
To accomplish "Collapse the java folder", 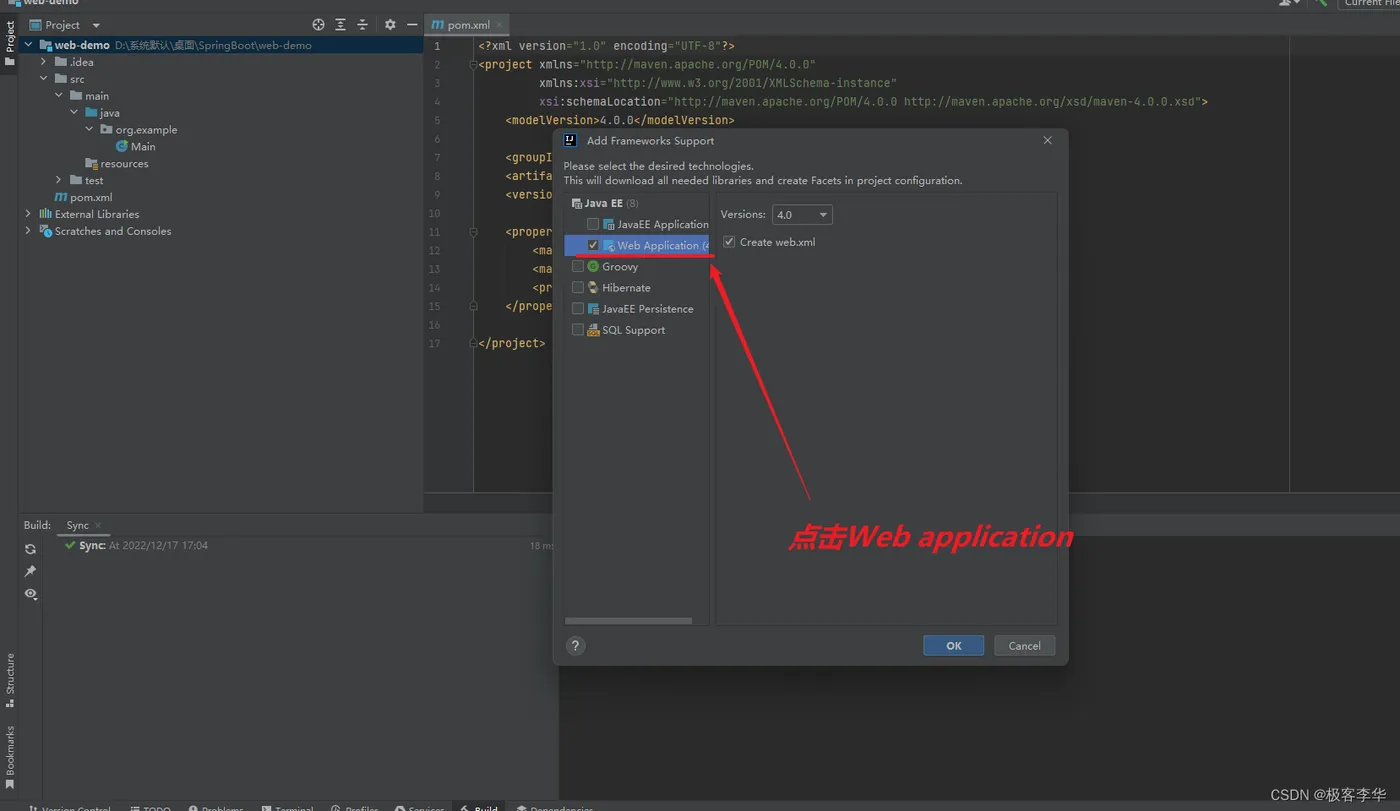I will click(x=74, y=113).
